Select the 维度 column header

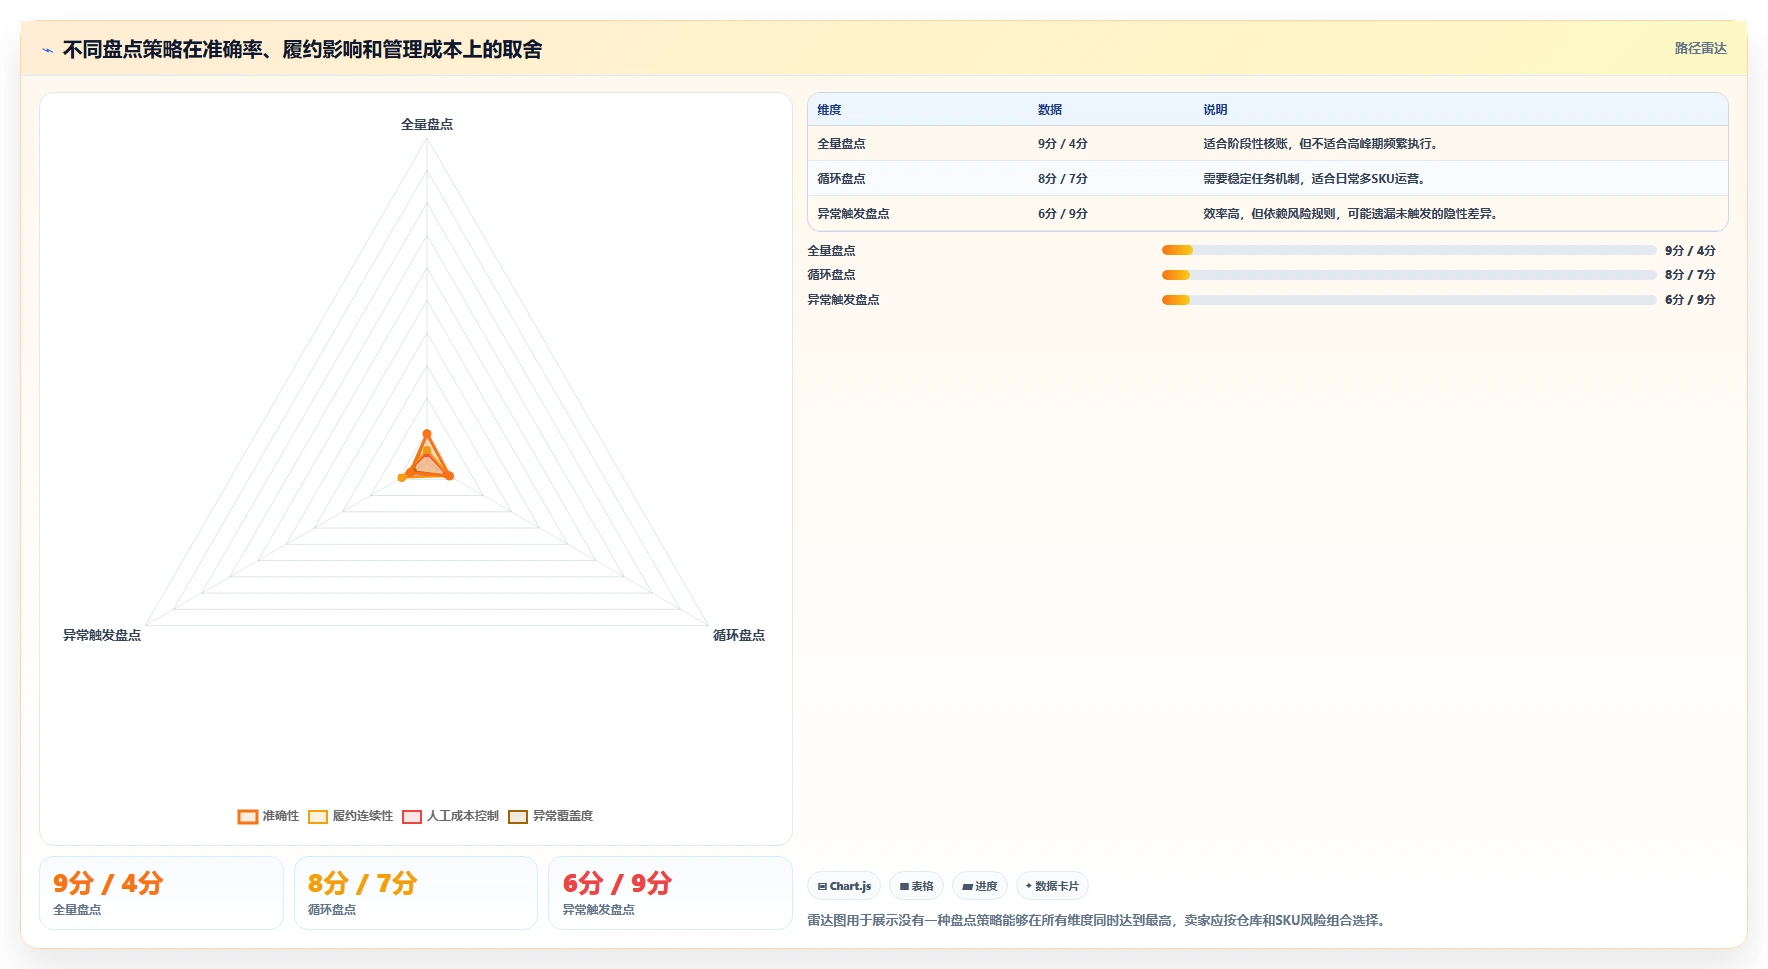point(829,110)
